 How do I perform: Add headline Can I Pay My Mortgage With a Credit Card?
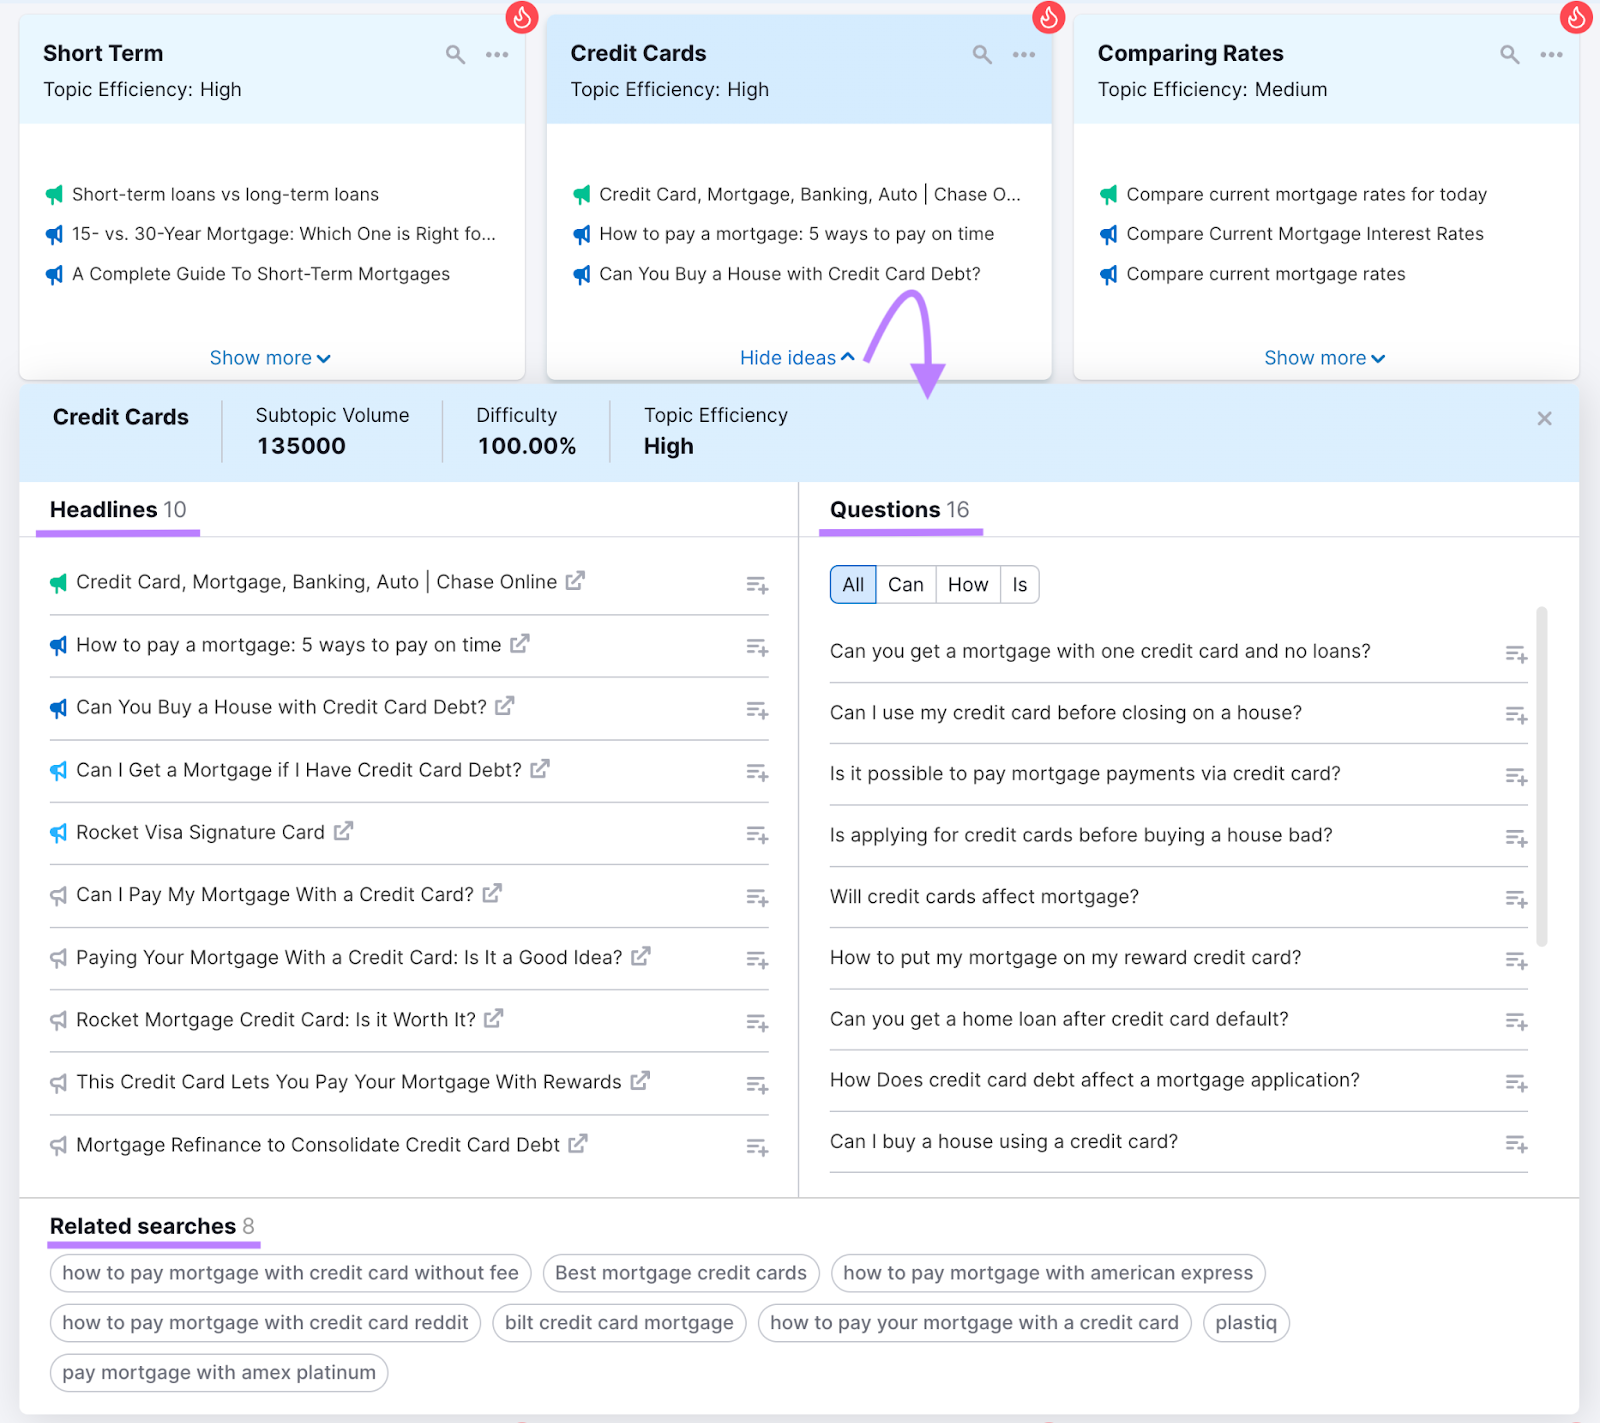point(757,897)
